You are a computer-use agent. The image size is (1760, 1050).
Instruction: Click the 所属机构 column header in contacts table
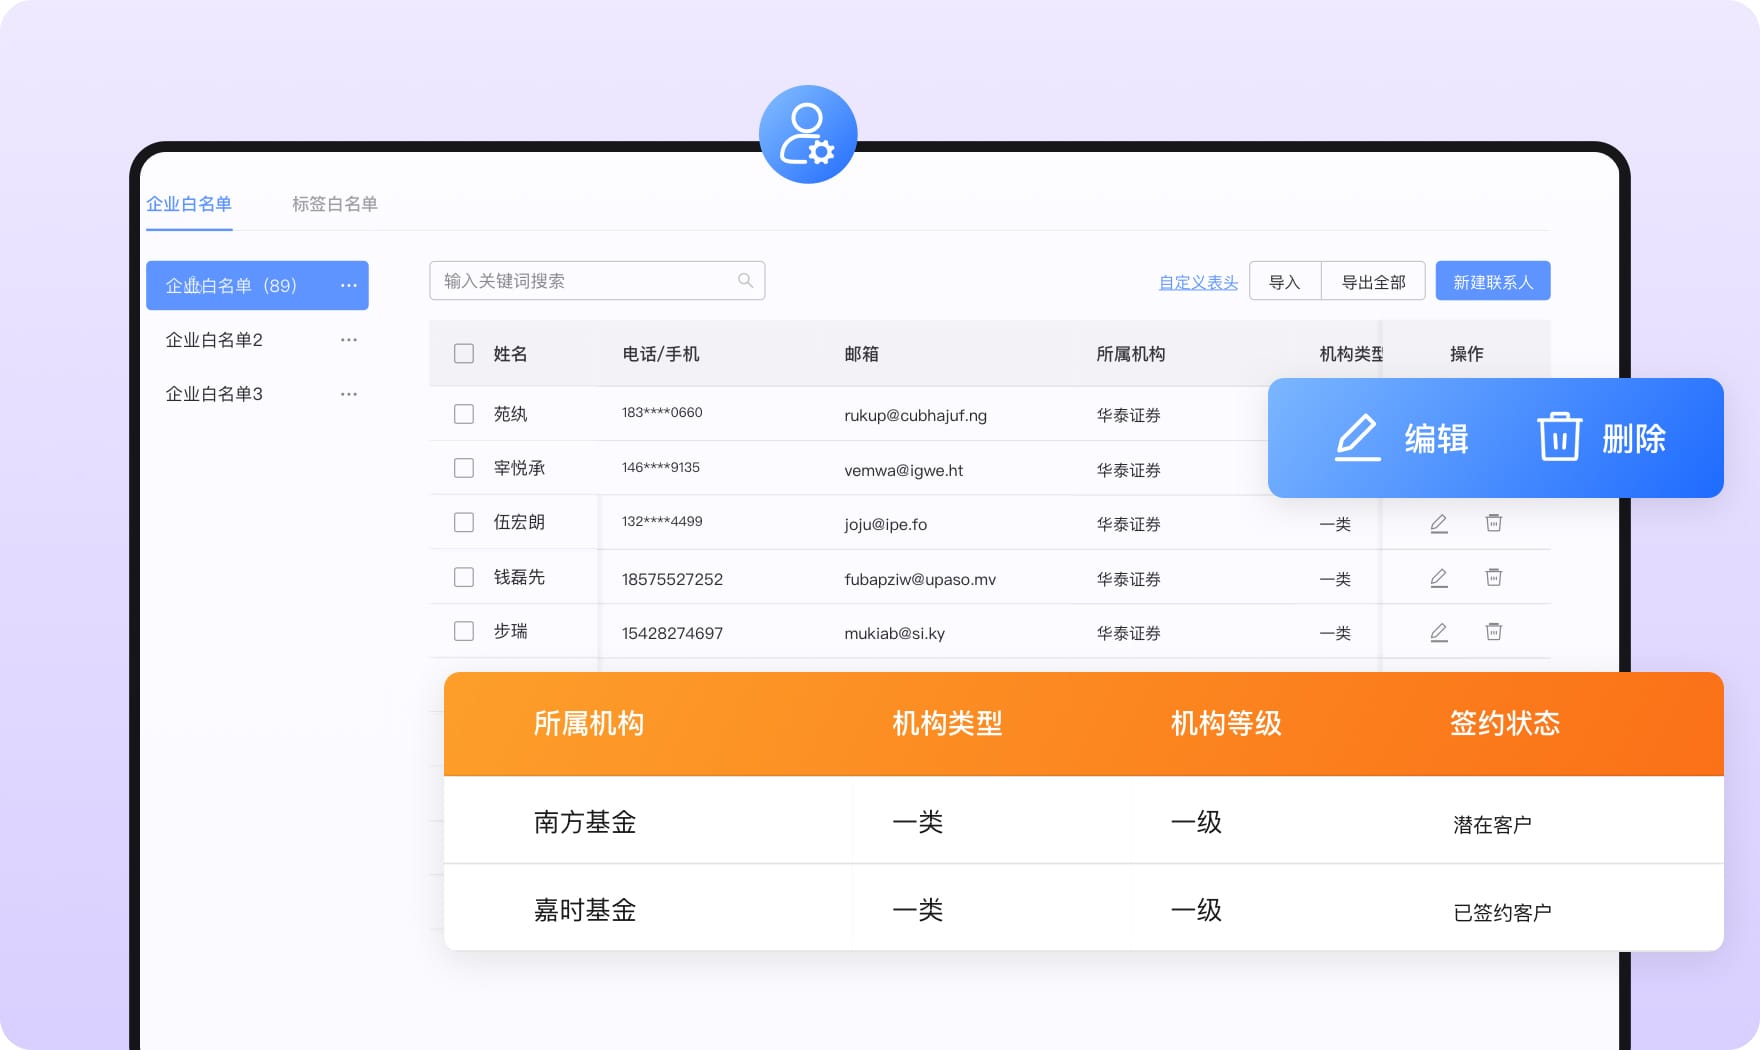(1131, 354)
